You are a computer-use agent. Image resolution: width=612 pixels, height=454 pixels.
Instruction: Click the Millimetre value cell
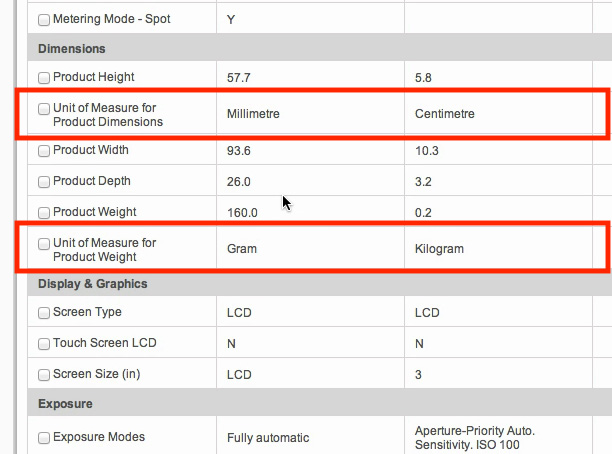point(253,114)
